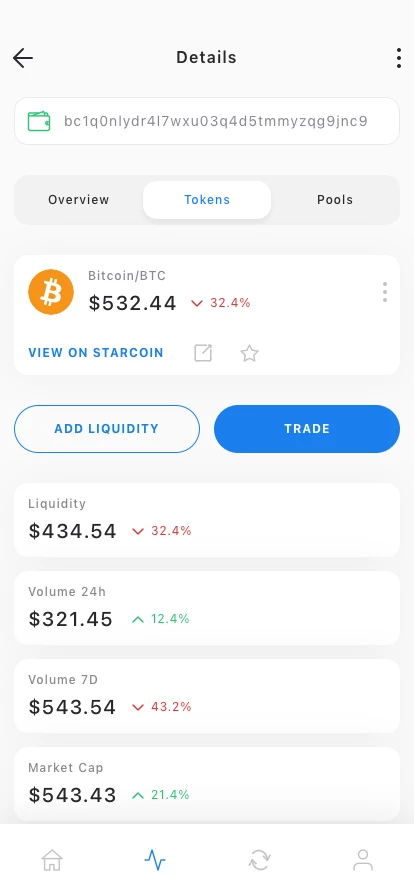
Task: Toggle the star favorite icon
Action: coord(249,353)
